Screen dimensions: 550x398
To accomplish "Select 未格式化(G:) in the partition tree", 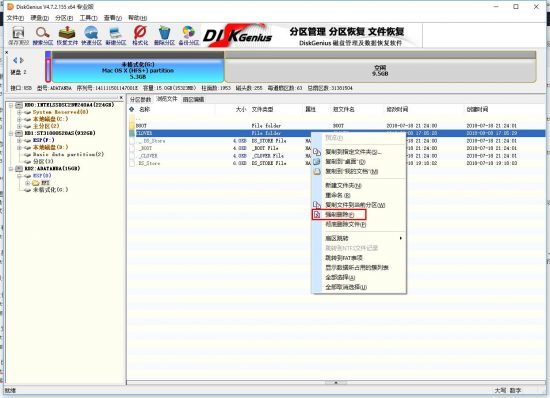I will click(50, 190).
